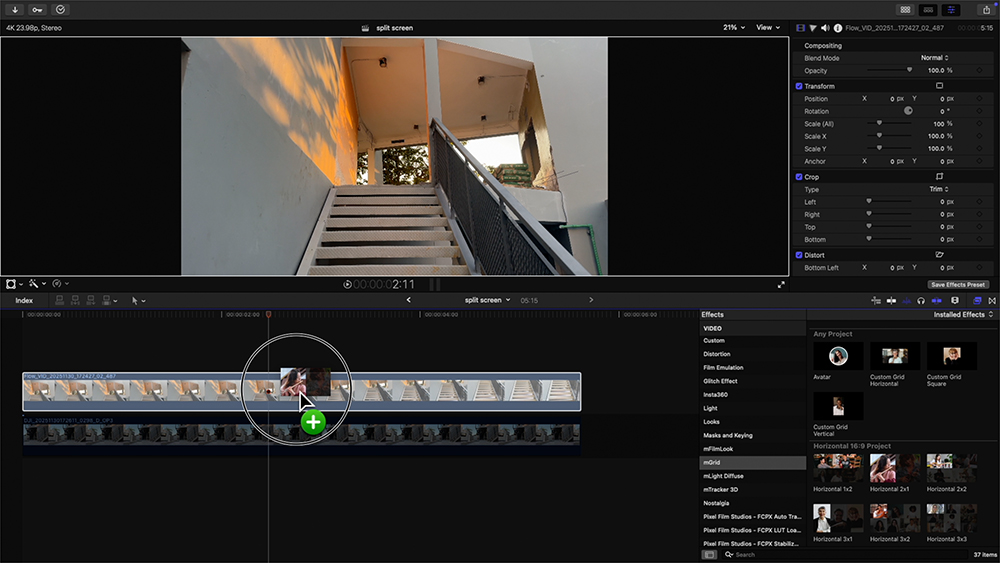The image size is (1000, 563).
Task: Open the Blend Mode Normal dropdown
Action: click(x=934, y=58)
